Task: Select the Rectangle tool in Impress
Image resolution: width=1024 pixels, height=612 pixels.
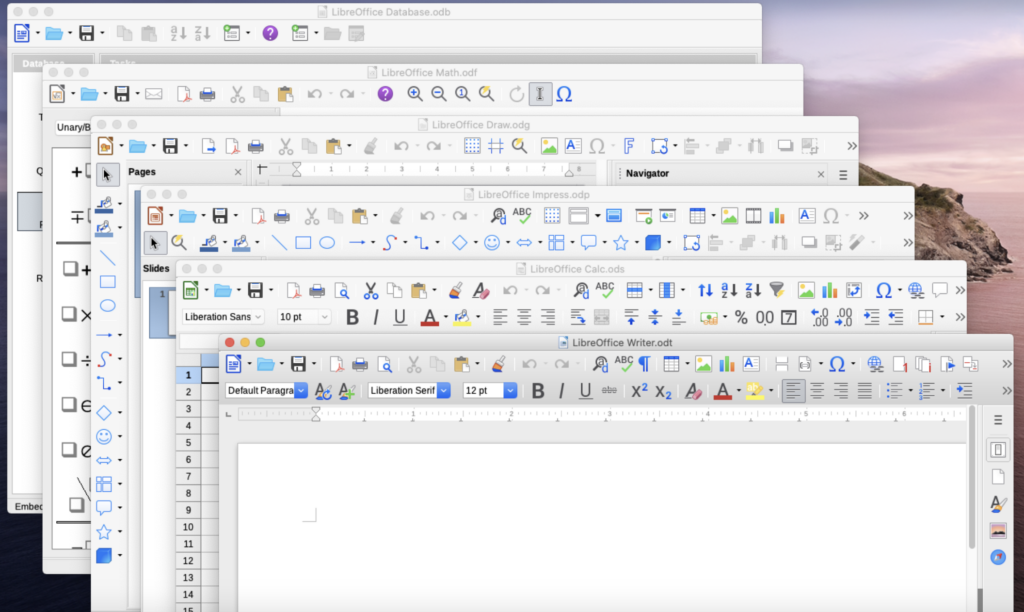Action: [x=303, y=242]
